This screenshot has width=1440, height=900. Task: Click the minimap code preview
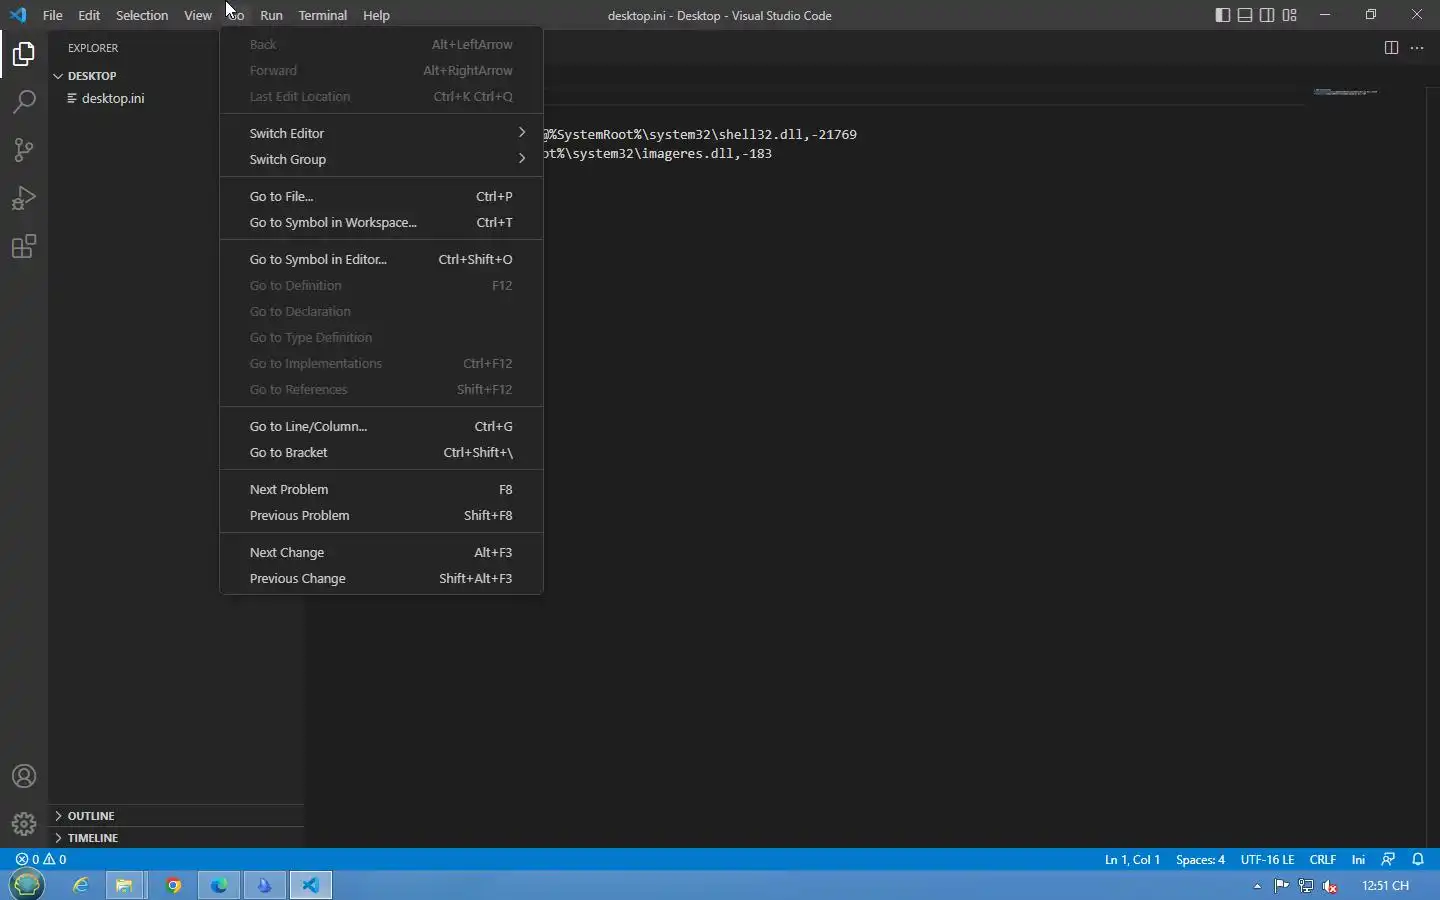[x=1346, y=92]
